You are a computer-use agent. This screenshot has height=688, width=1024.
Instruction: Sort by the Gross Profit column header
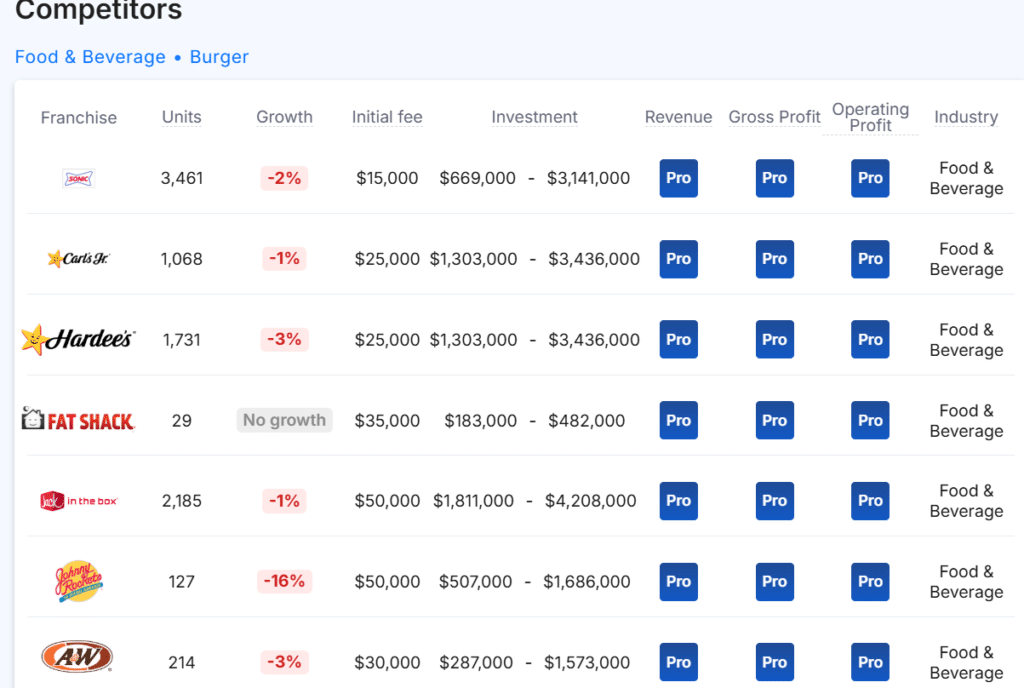[x=775, y=117]
